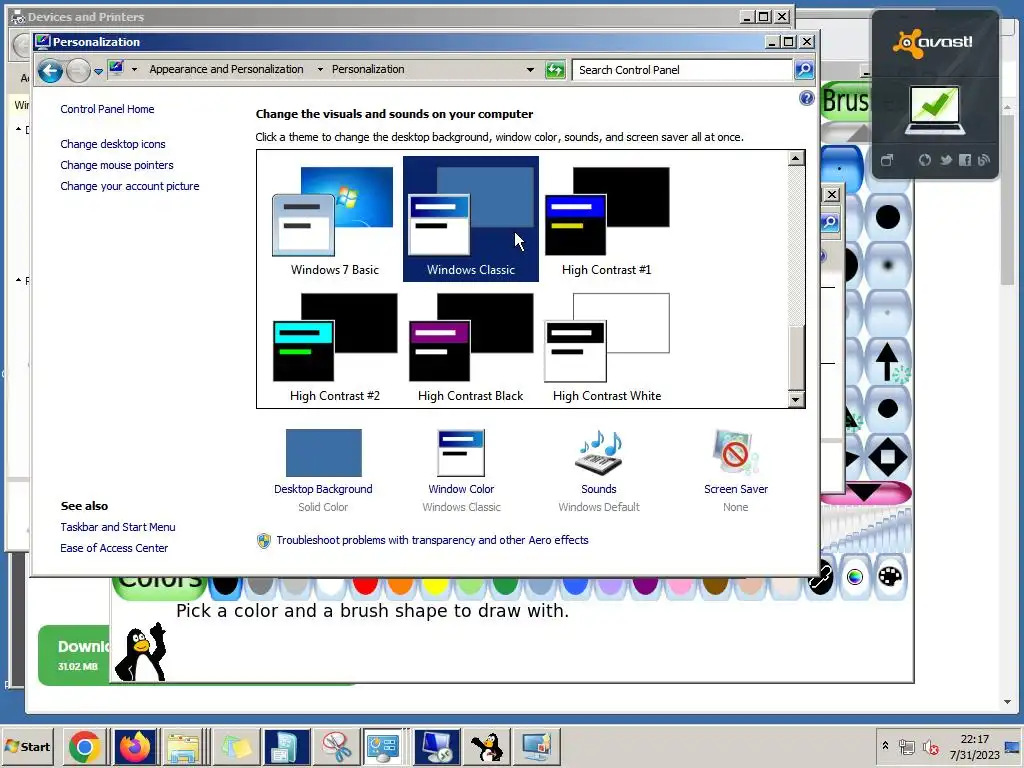The image size is (1024, 768).
Task: Open Remote Desktop from the taskbar
Action: [x=437, y=747]
